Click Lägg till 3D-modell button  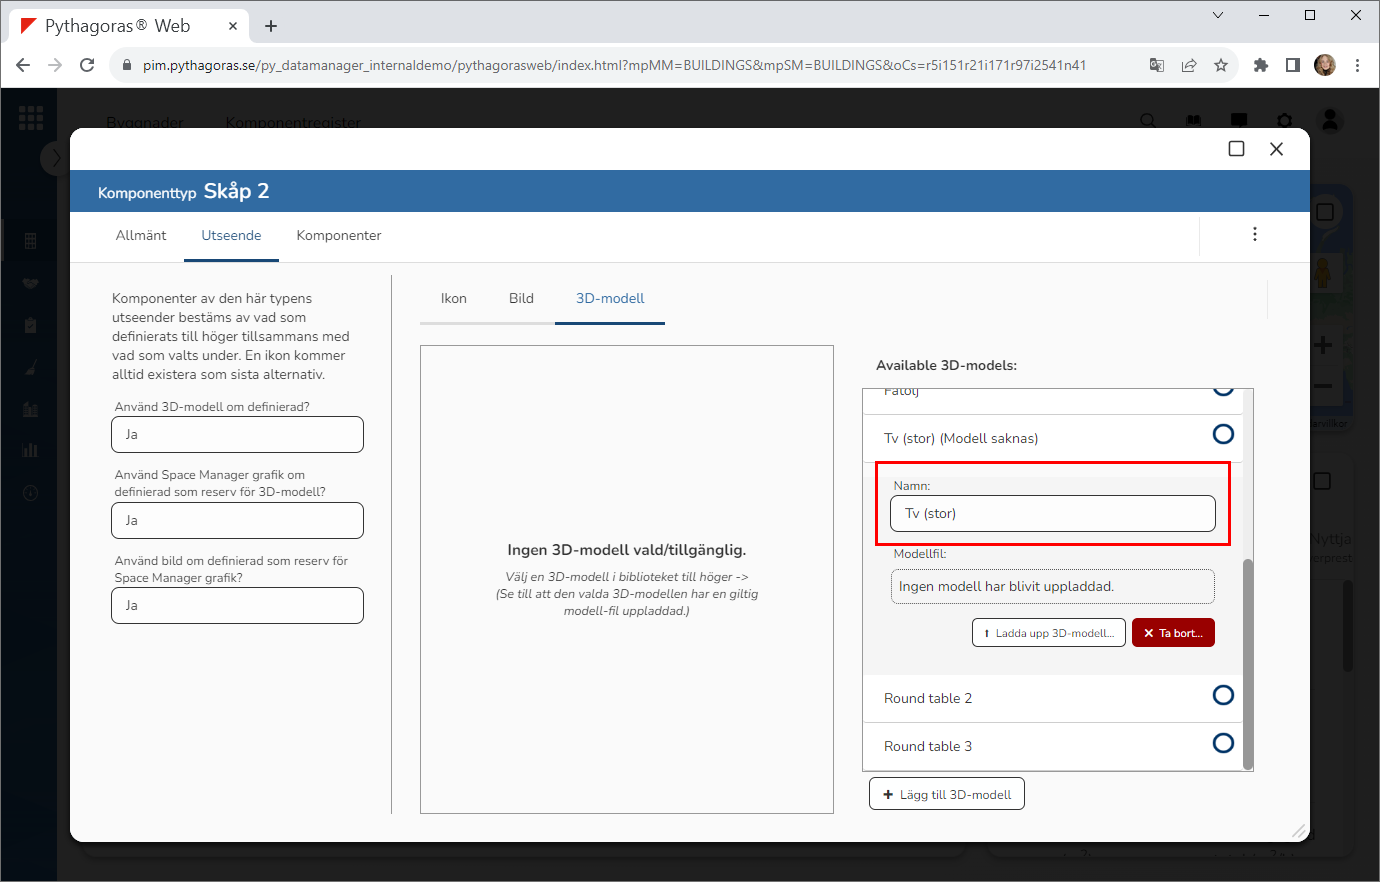click(946, 794)
